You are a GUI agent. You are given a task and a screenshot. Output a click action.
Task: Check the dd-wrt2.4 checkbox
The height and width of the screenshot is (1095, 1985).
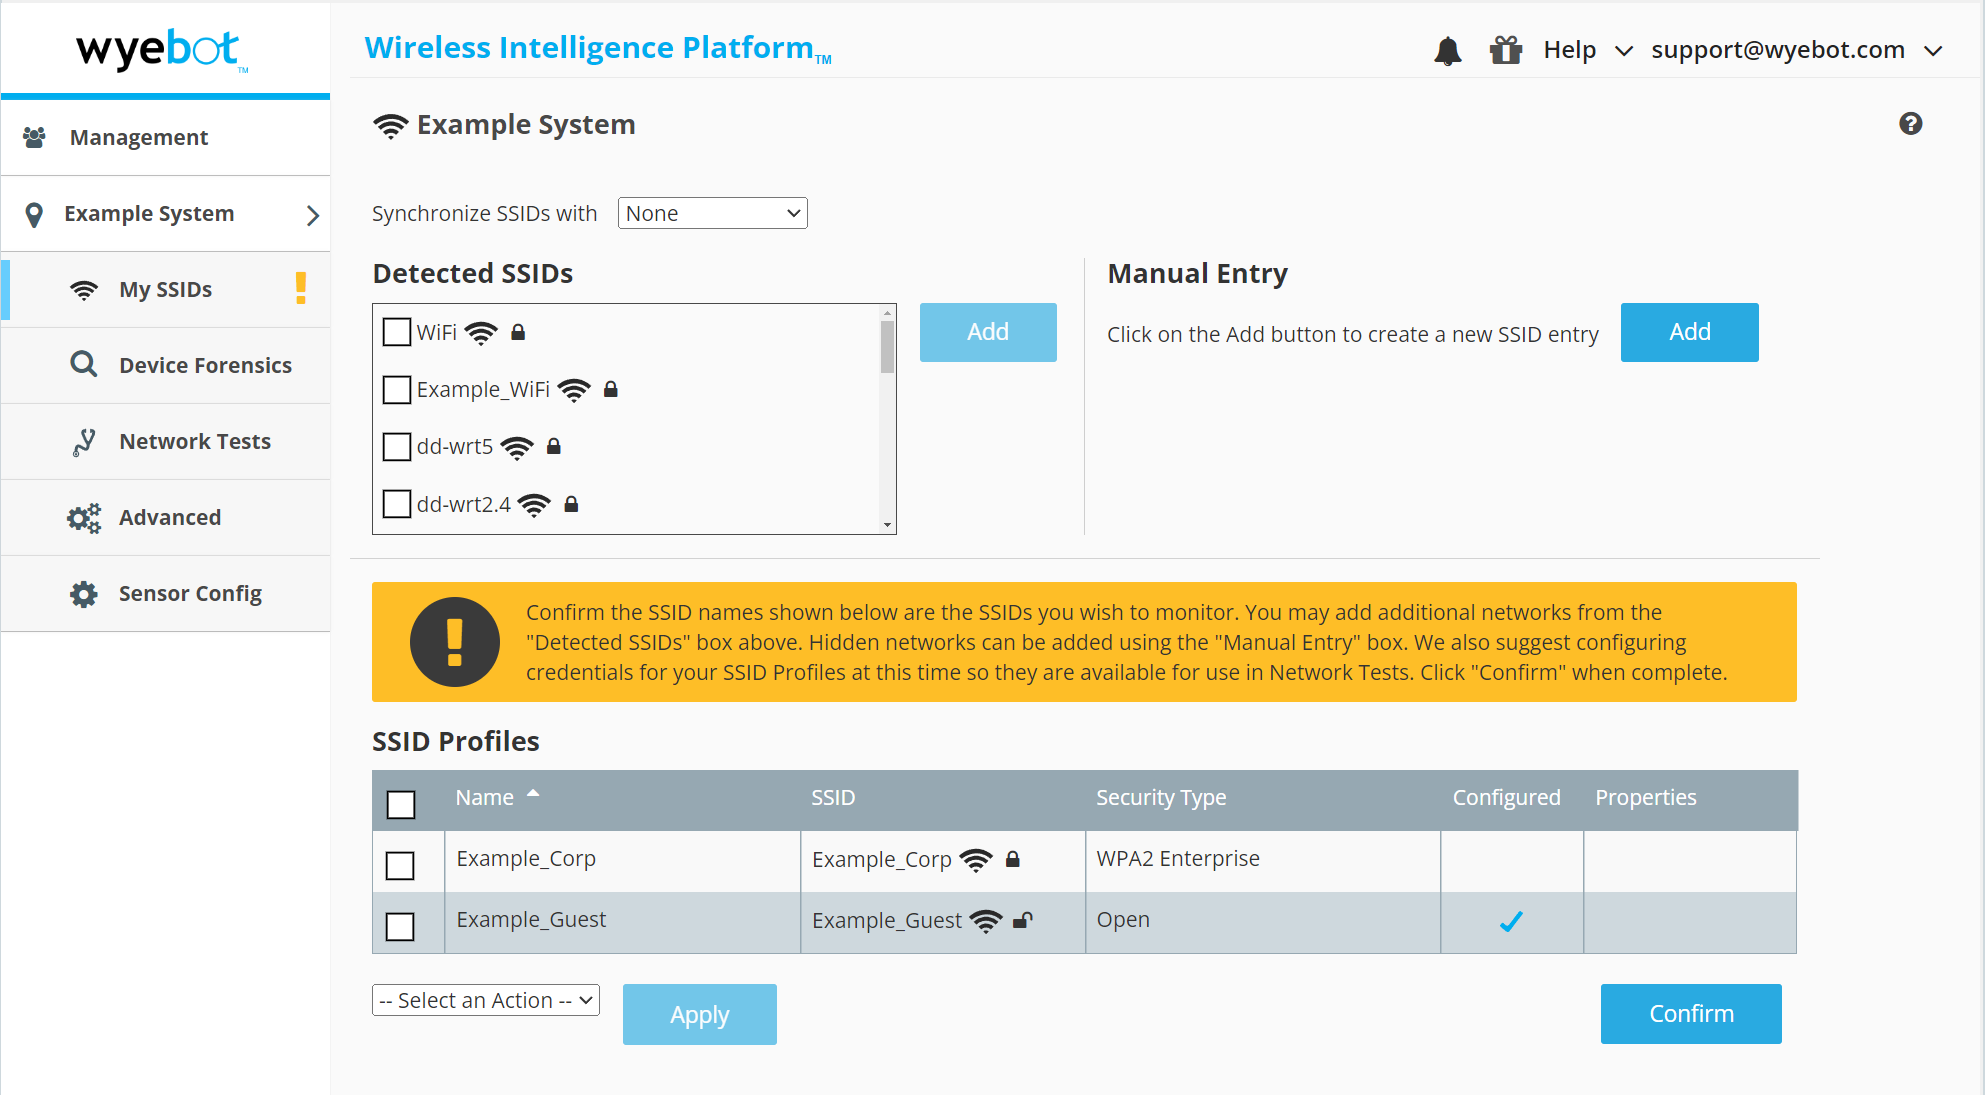(397, 504)
